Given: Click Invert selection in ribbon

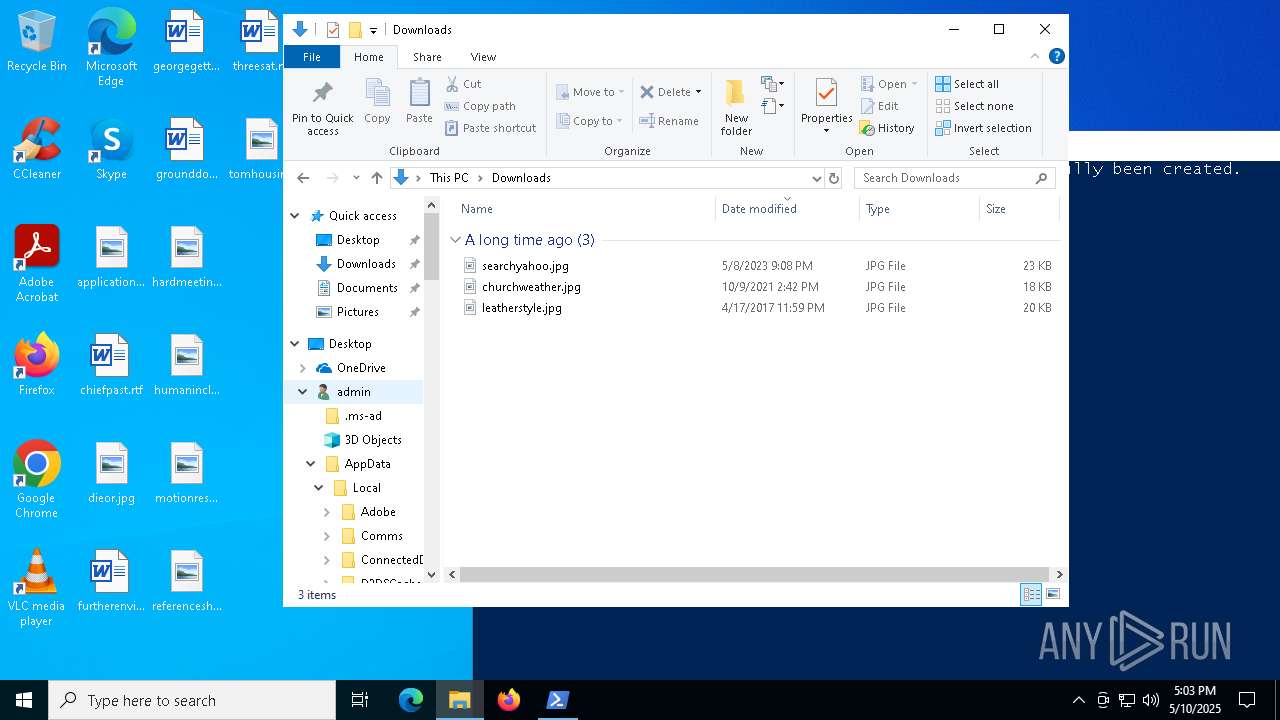Looking at the screenshot, I should pos(983,128).
